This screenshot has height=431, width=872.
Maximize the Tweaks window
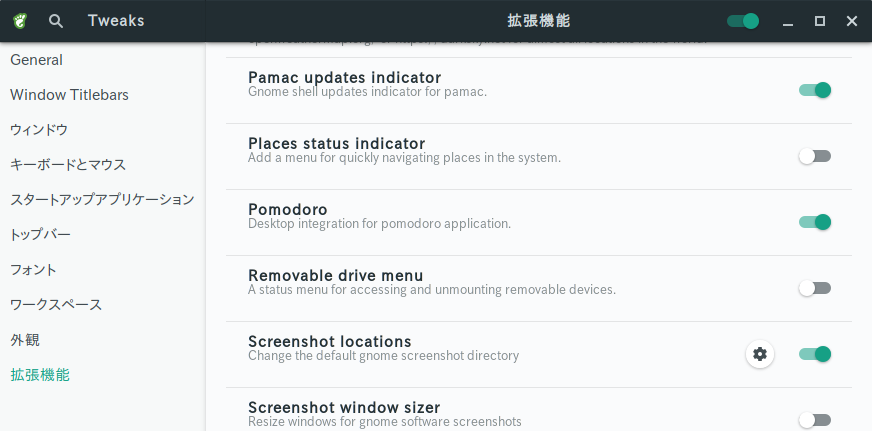click(820, 21)
